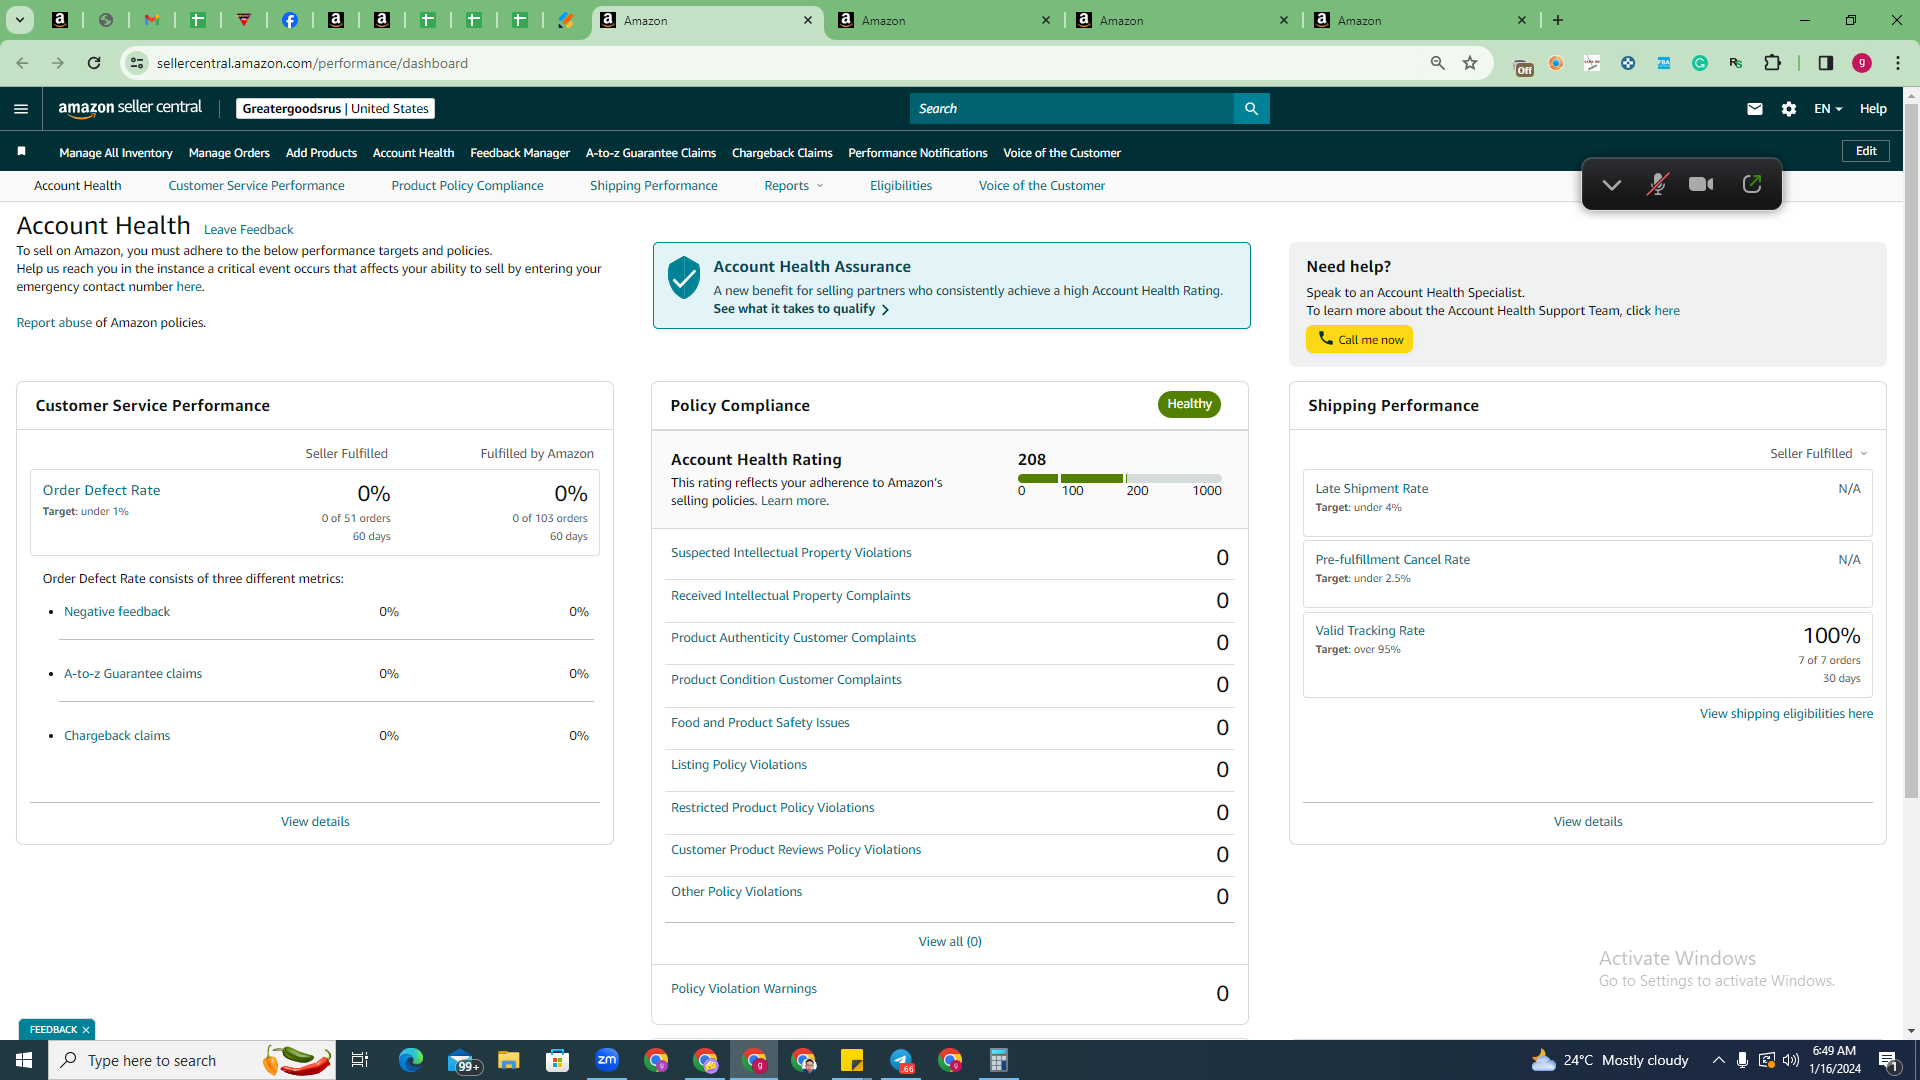Open the Order Defect Rate link
This screenshot has height=1080, width=1920.
click(101, 490)
